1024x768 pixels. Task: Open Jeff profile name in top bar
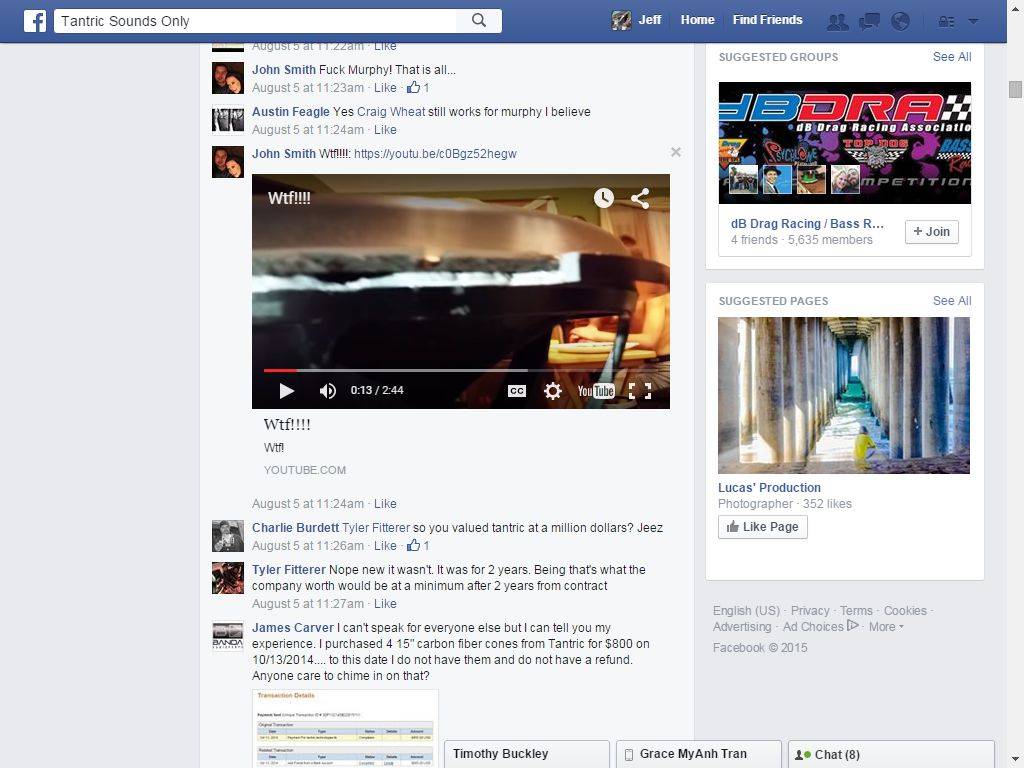[x=650, y=20]
